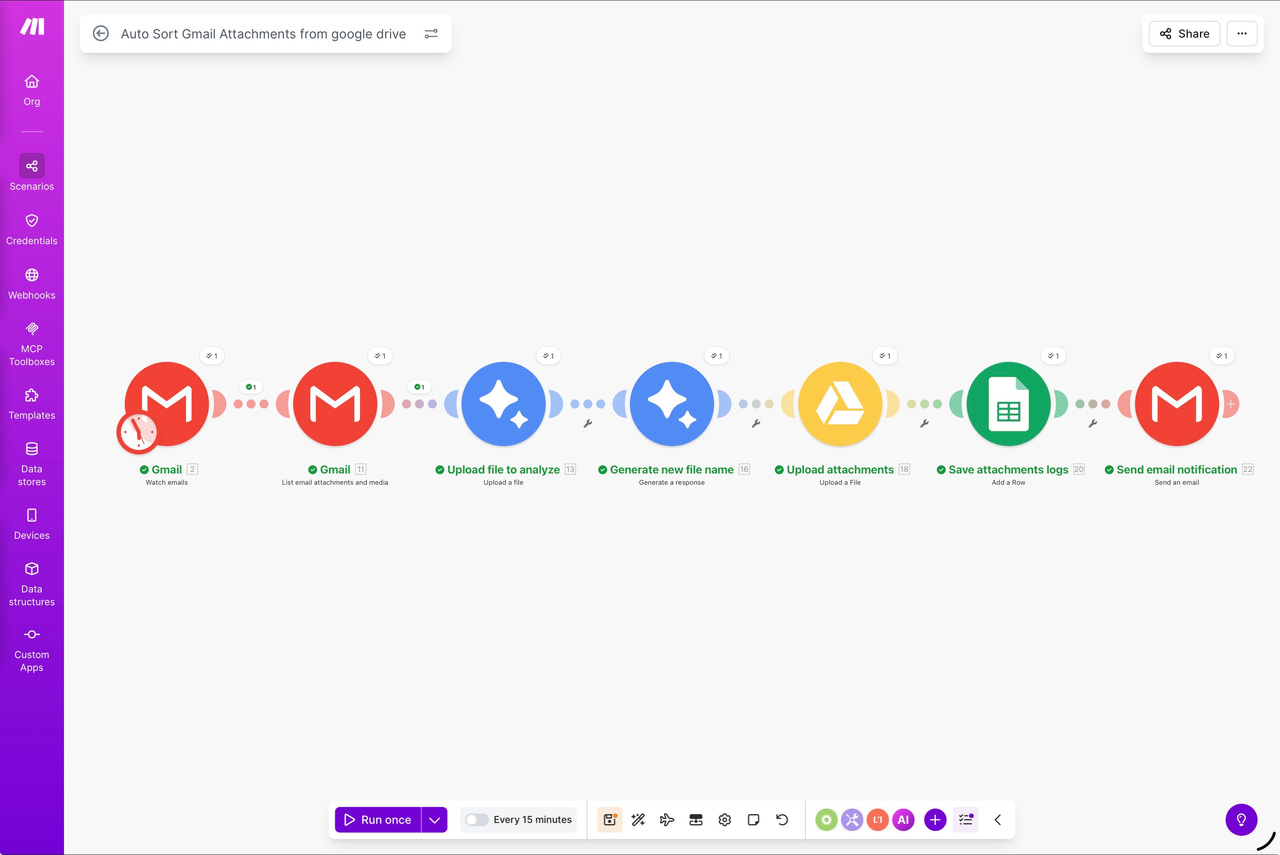Open result bubble above Gmail Watch emails
1280x855 pixels.
[211, 355]
